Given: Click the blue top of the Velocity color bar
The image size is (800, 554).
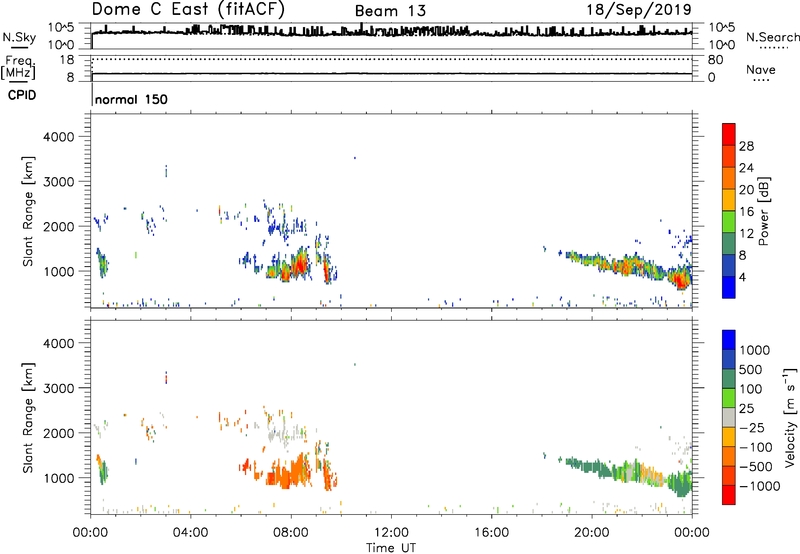Looking at the screenshot, I should [x=729, y=340].
